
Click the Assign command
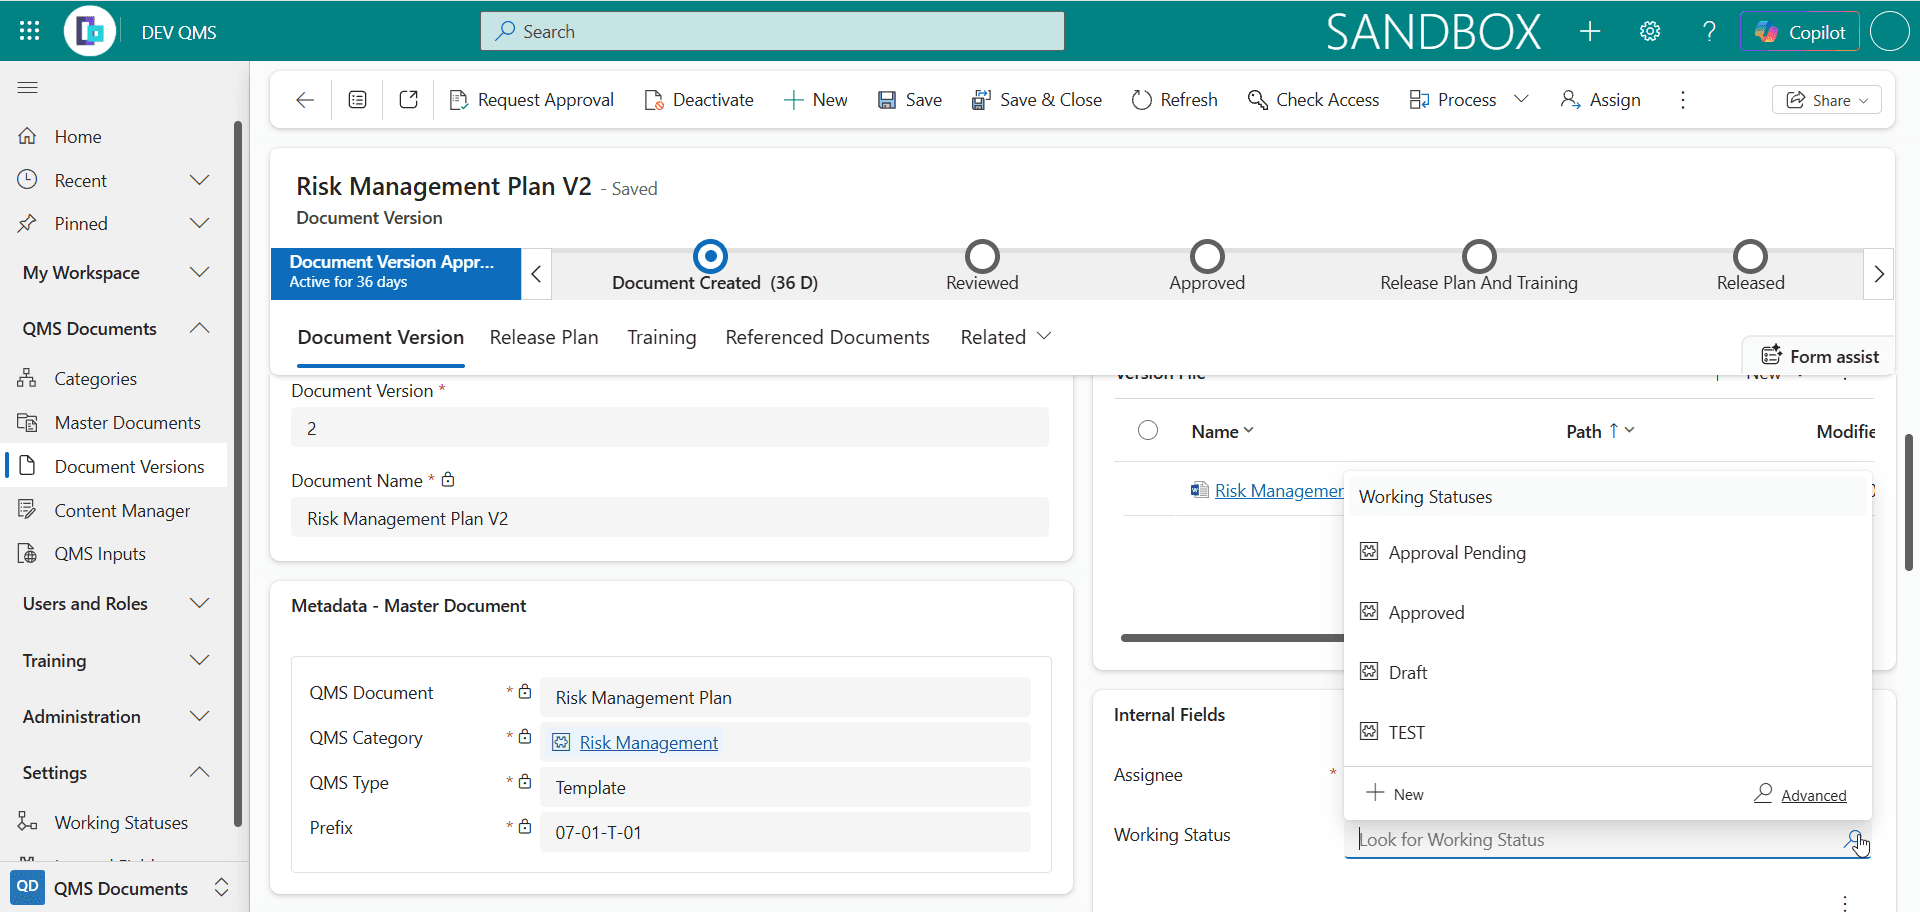[x=1600, y=100]
